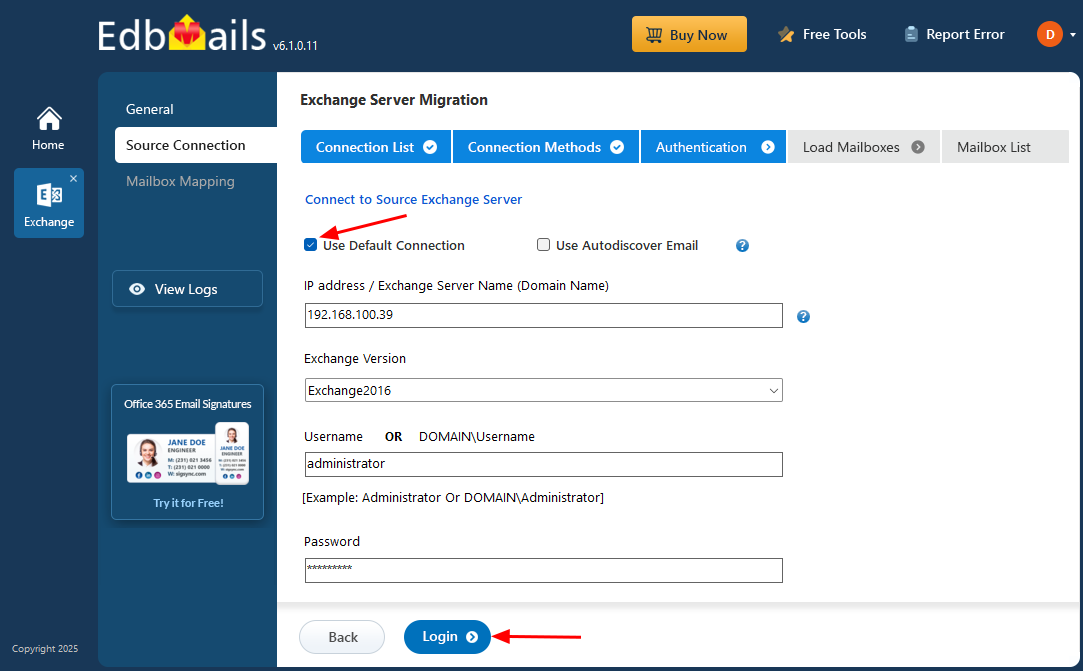Image resolution: width=1083 pixels, height=671 pixels.
Task: Click the Buy Now cart button
Action: (x=689, y=35)
